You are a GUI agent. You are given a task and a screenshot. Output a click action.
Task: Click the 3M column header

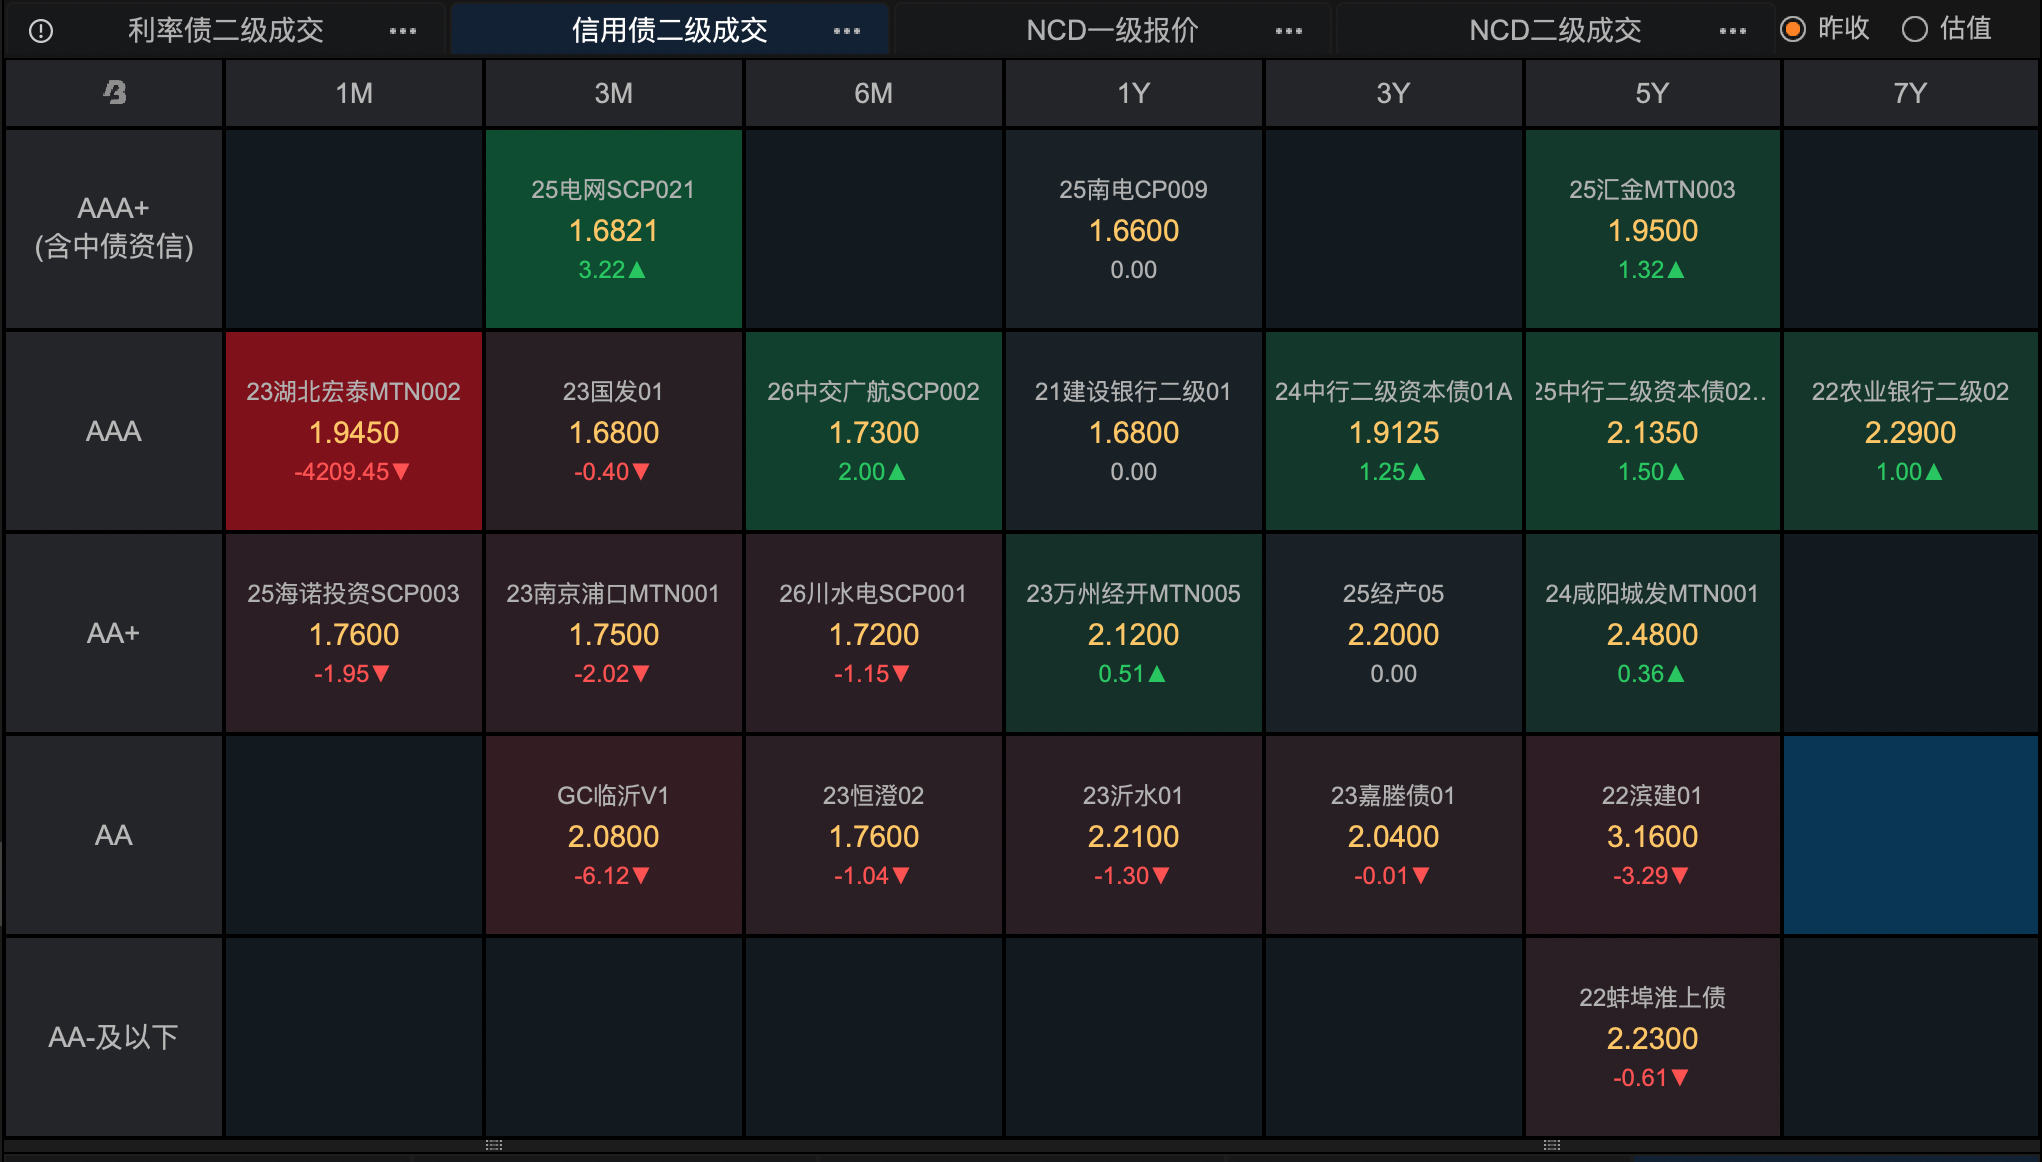click(613, 93)
